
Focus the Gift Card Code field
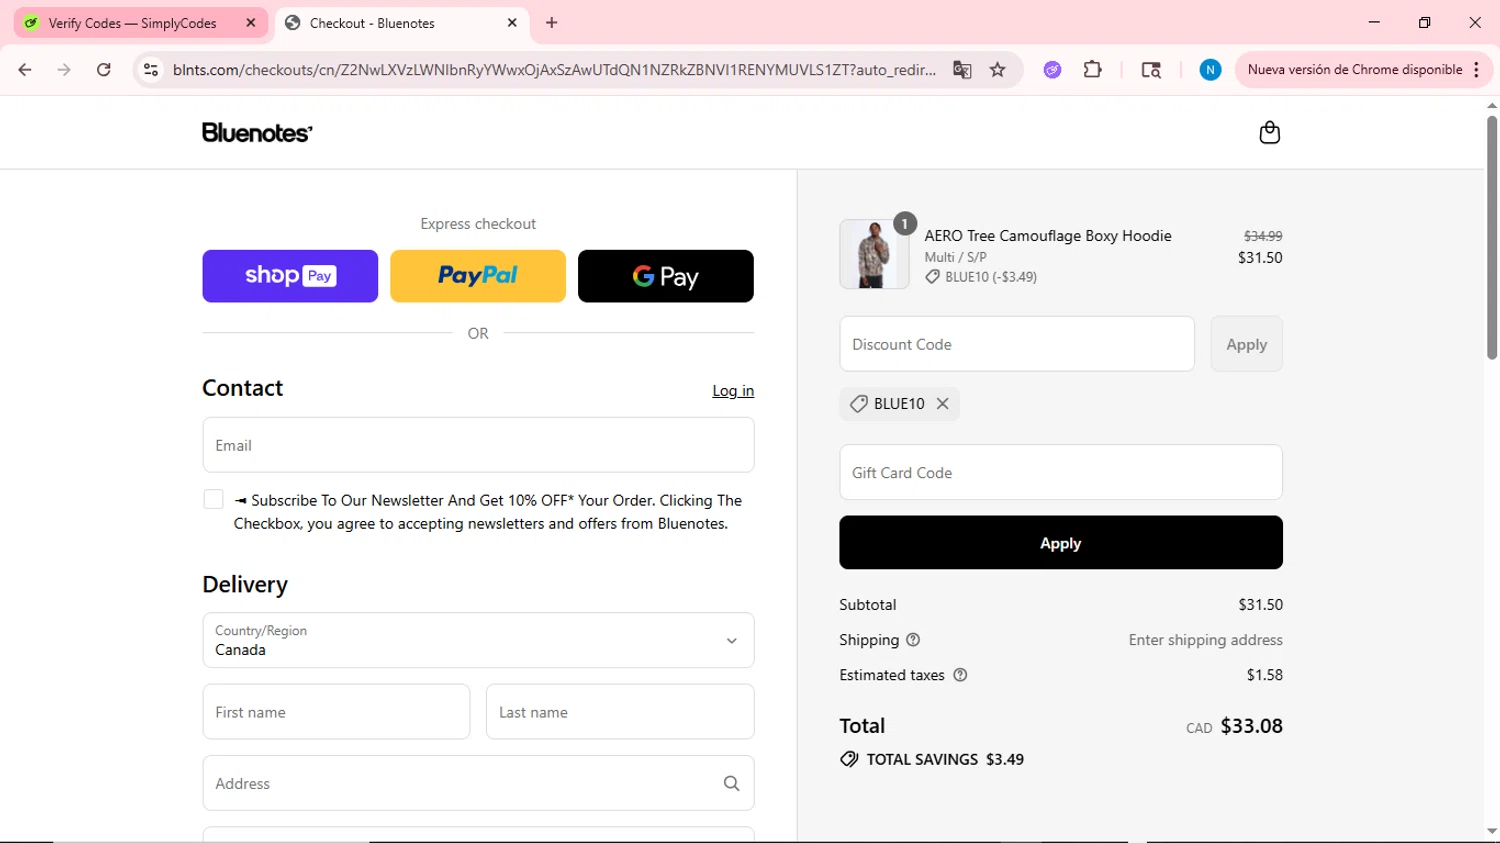point(1061,472)
